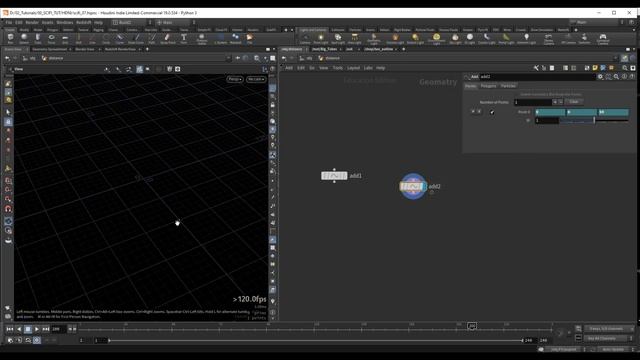Click the parameter pane search magnifier icon

coord(616,76)
